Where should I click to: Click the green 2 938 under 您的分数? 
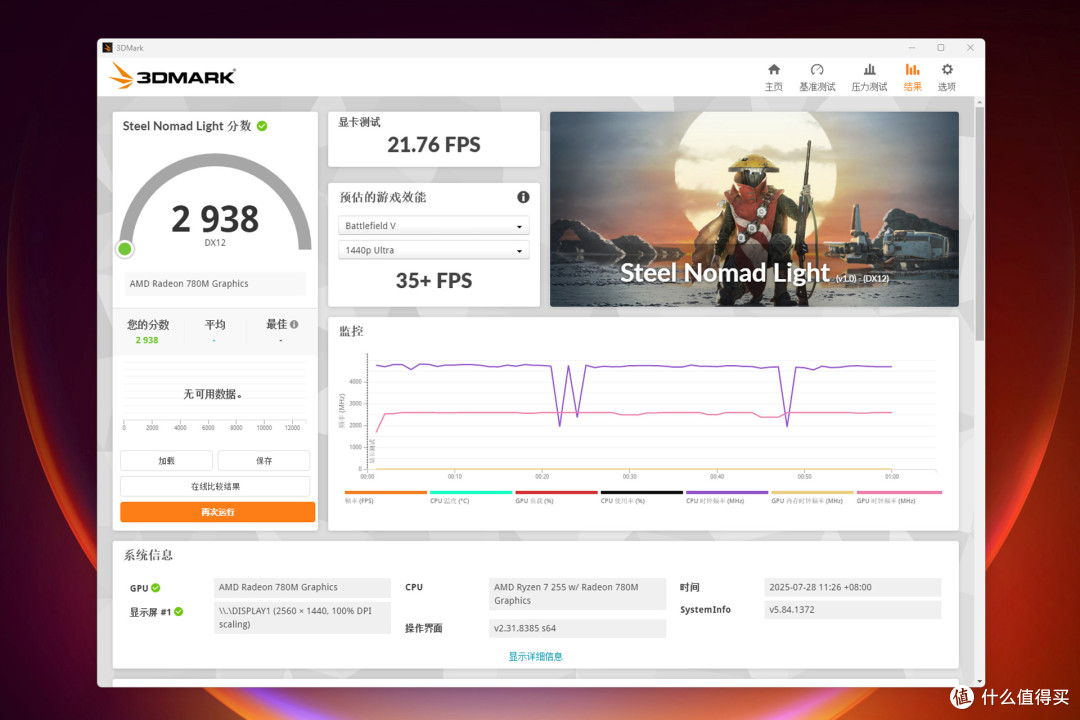[x=147, y=340]
